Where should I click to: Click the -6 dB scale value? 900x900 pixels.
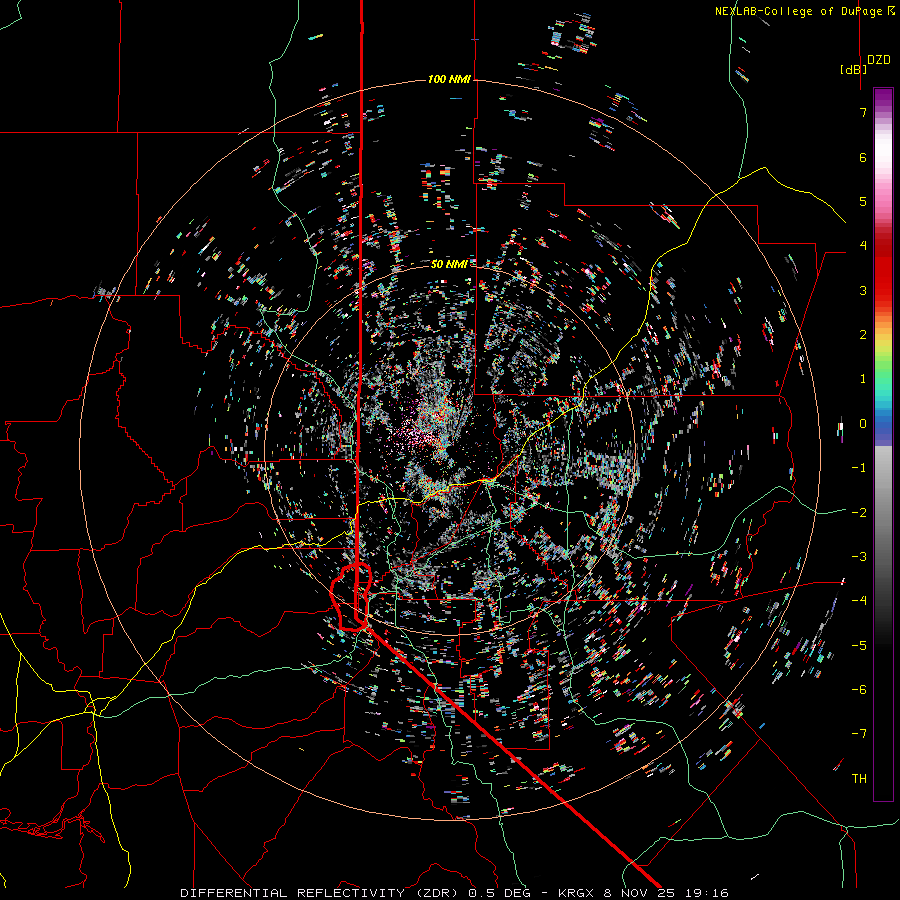pyautogui.click(x=859, y=690)
